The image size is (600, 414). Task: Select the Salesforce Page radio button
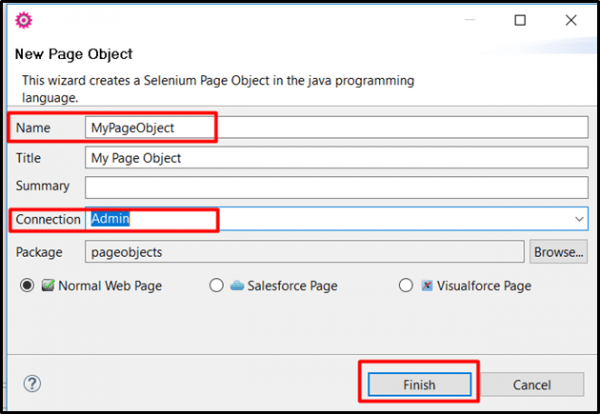coord(216,285)
